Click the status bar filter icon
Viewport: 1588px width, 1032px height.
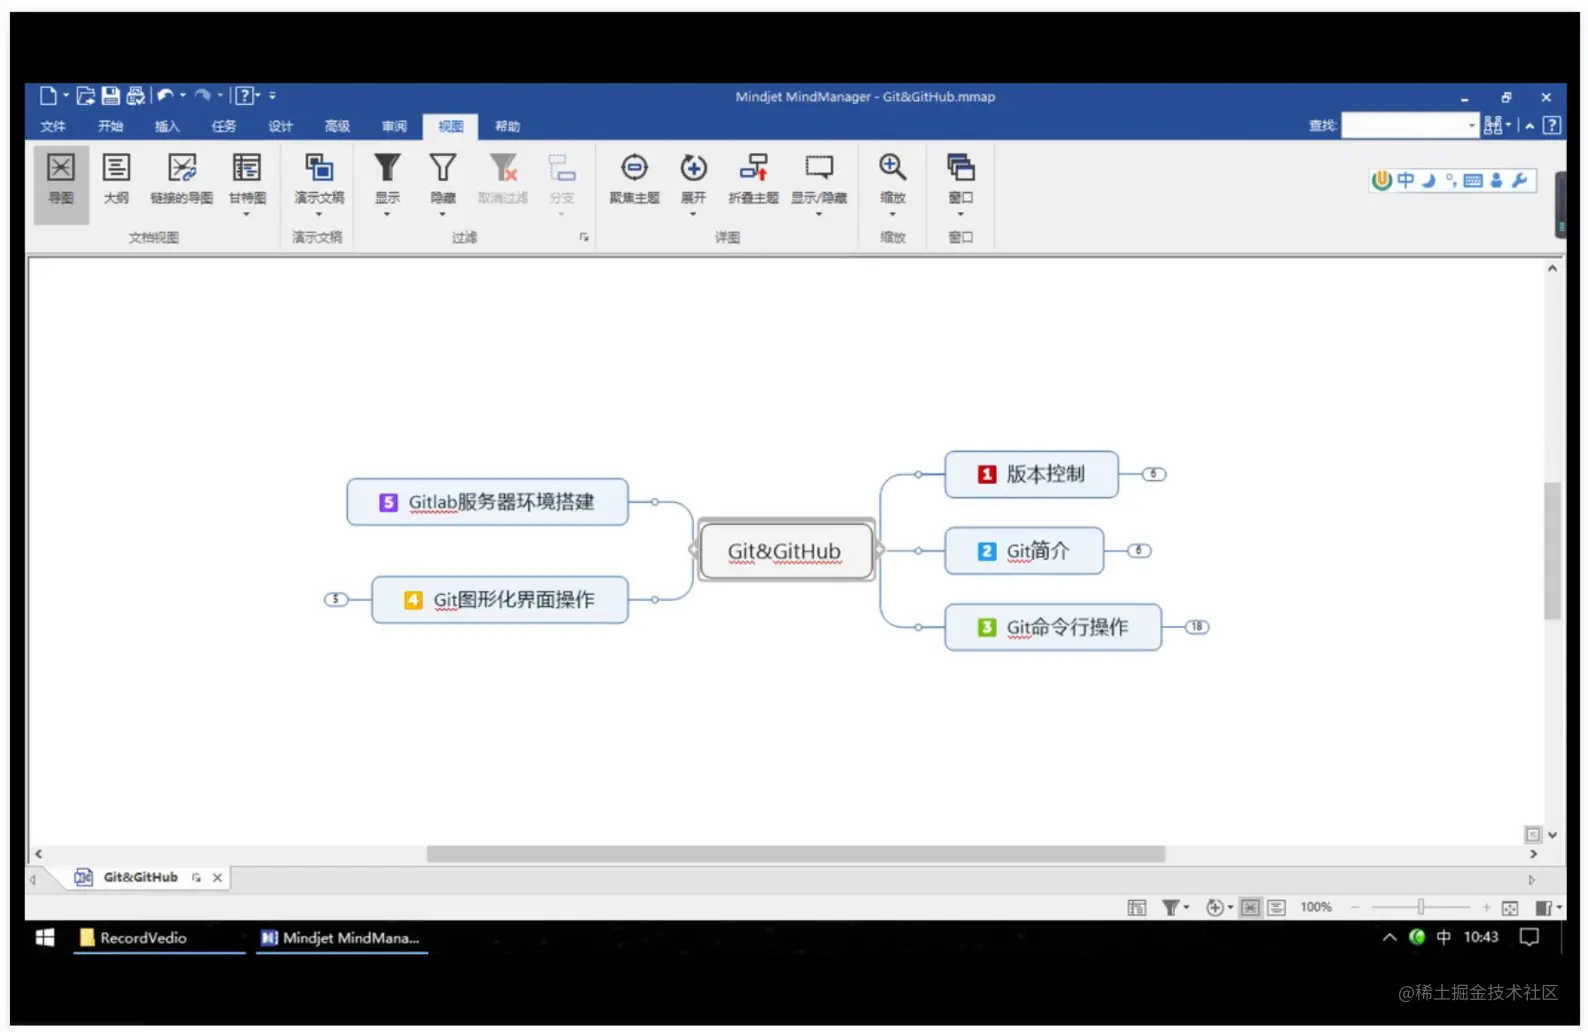1170,908
